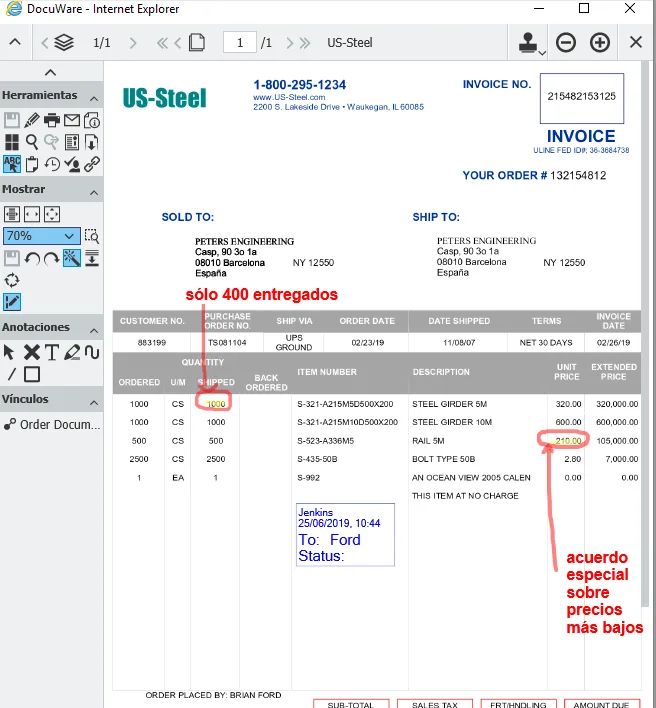The width and height of the screenshot is (656, 708).
Task: Collapse the Vínculos section
Action: coord(94,402)
